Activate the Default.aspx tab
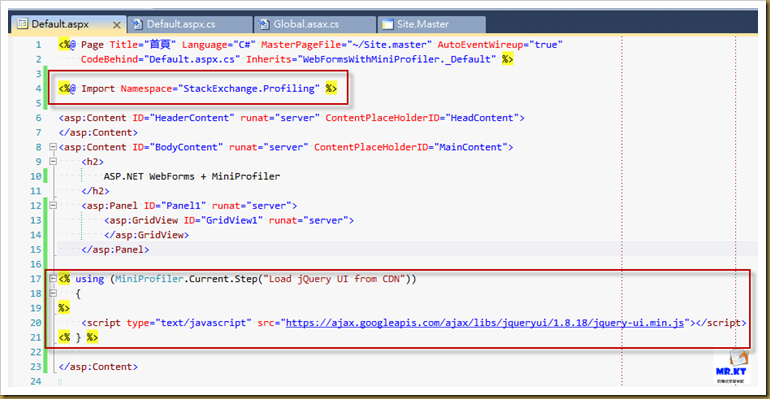 [x=69, y=24]
